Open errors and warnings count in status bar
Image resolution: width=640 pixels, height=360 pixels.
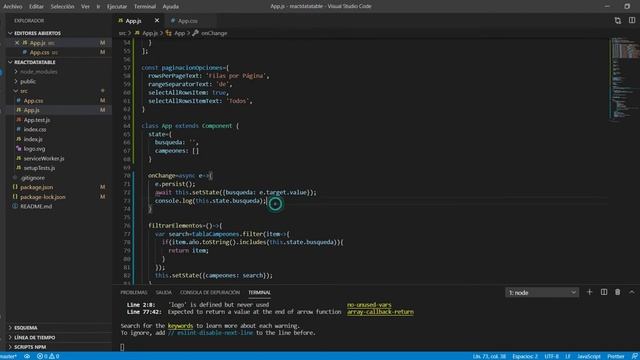pyautogui.click(x=48, y=356)
